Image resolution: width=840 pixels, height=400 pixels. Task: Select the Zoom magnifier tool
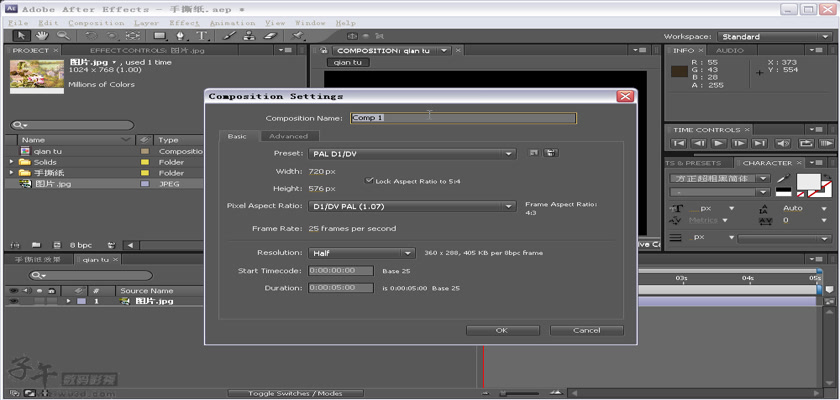63,36
